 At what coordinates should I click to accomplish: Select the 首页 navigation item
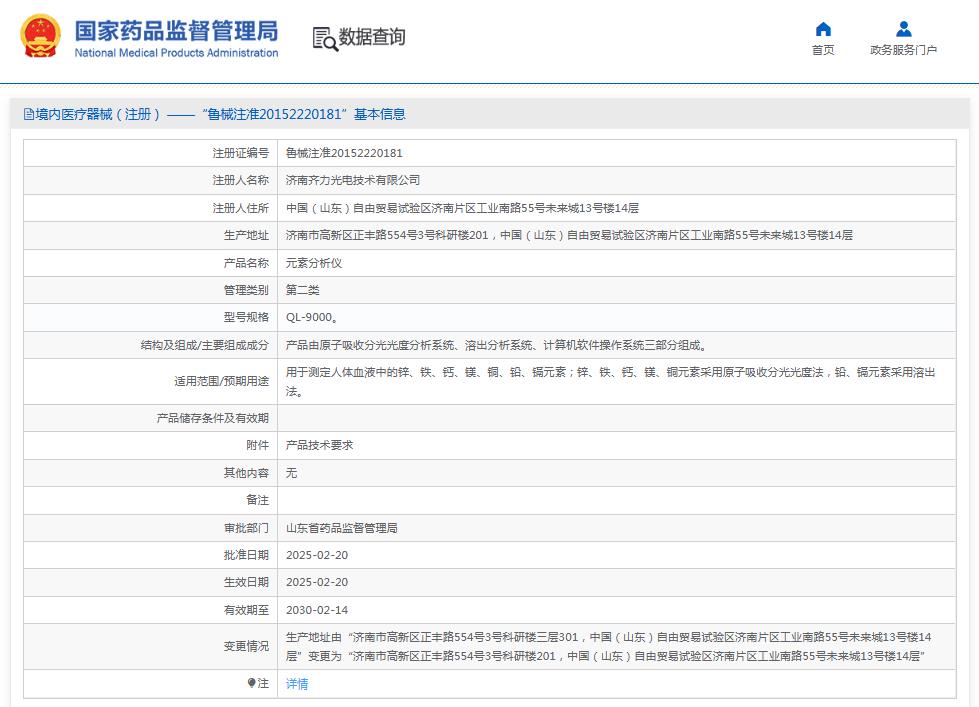coord(822,51)
